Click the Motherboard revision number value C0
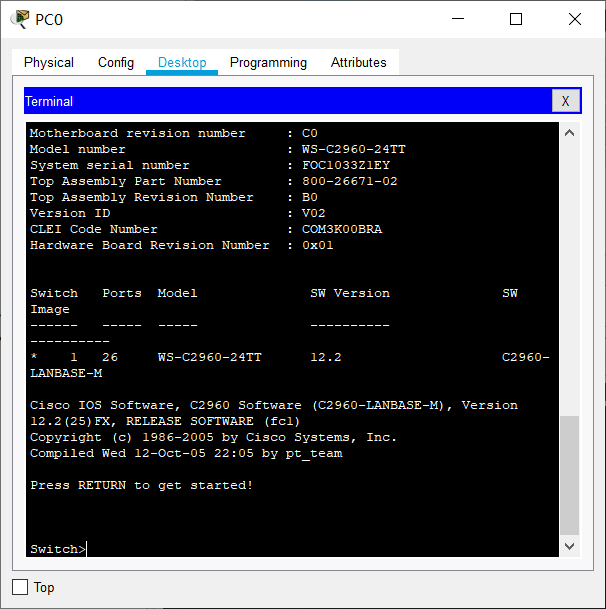The height and width of the screenshot is (609, 606). point(310,133)
